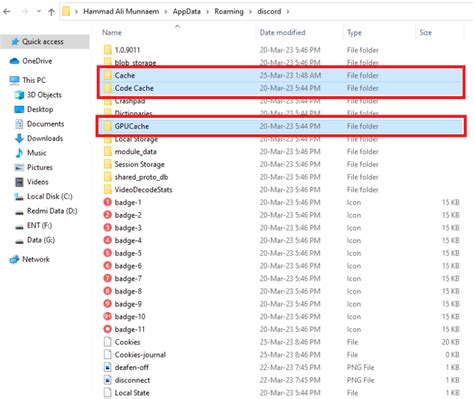Select the badge-5 icon file

click(x=107, y=253)
